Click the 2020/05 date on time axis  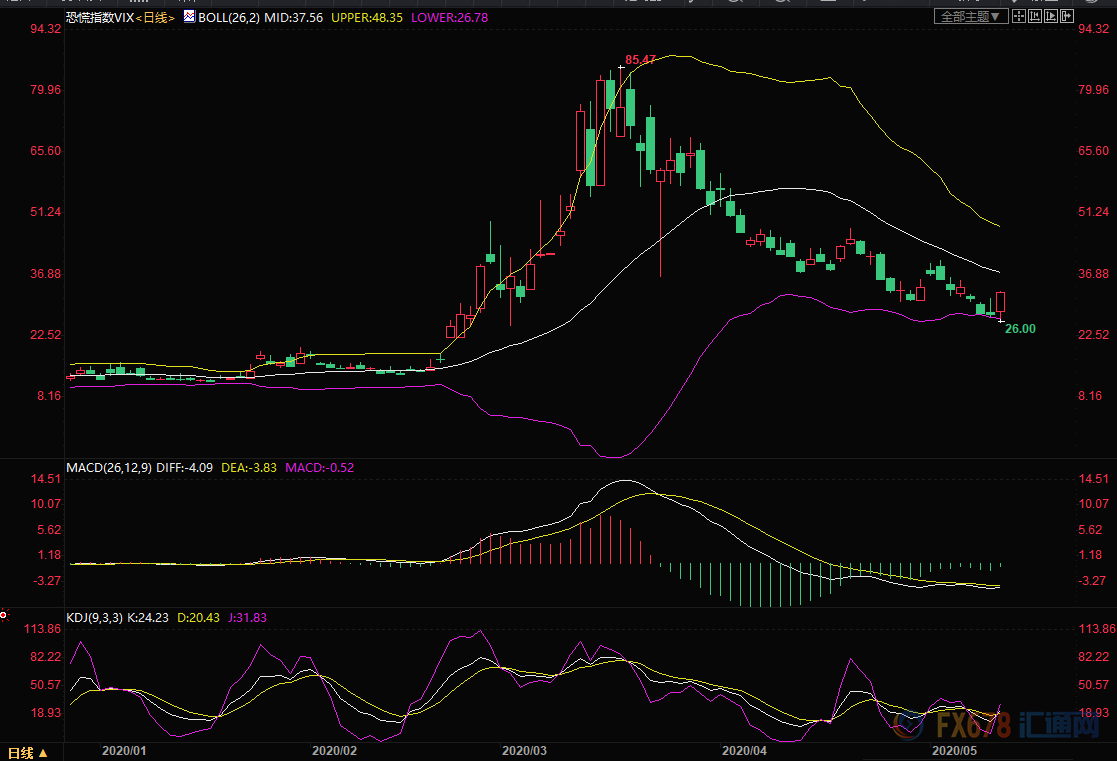[955, 749]
